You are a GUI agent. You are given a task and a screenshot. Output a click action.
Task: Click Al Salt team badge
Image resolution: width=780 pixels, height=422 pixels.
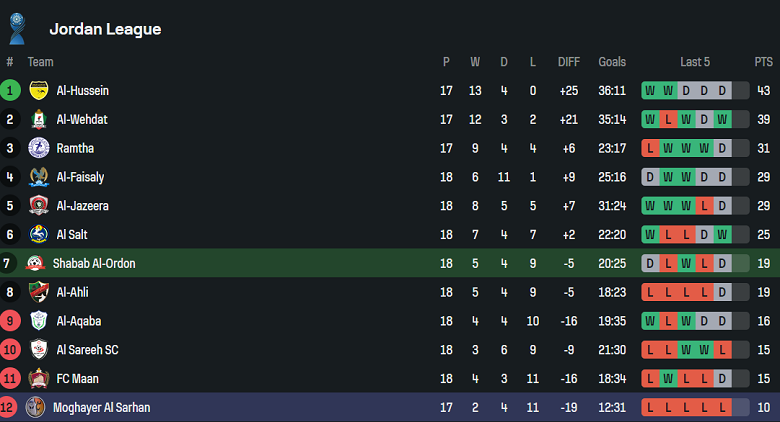click(39, 235)
